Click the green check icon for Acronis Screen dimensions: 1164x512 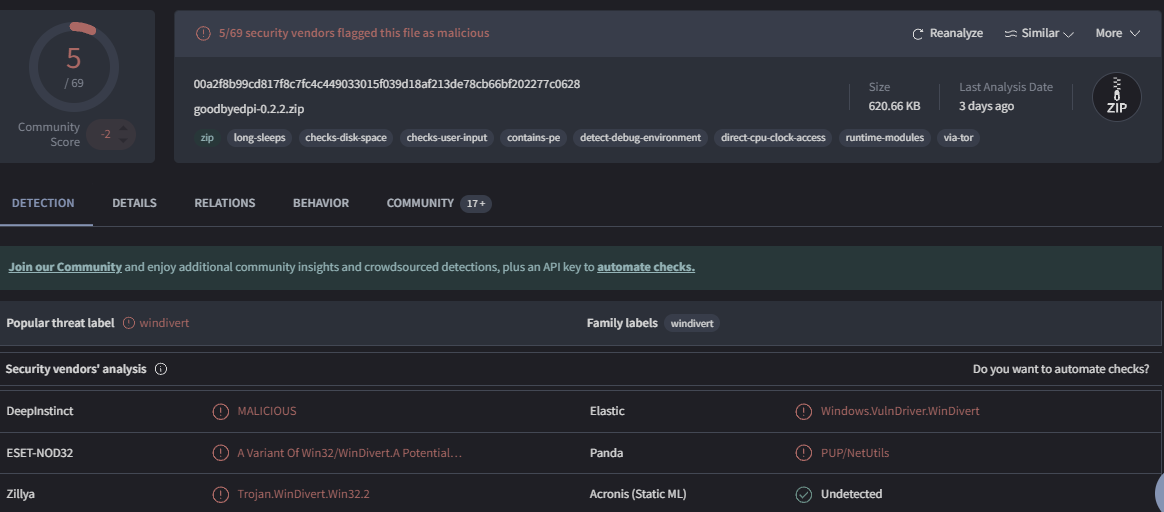[x=803, y=494]
